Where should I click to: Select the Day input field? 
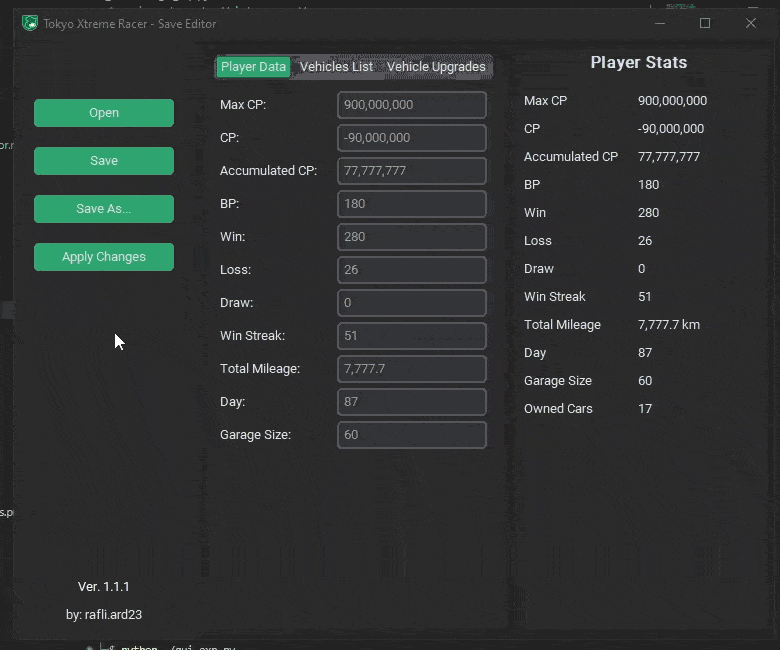pos(412,402)
